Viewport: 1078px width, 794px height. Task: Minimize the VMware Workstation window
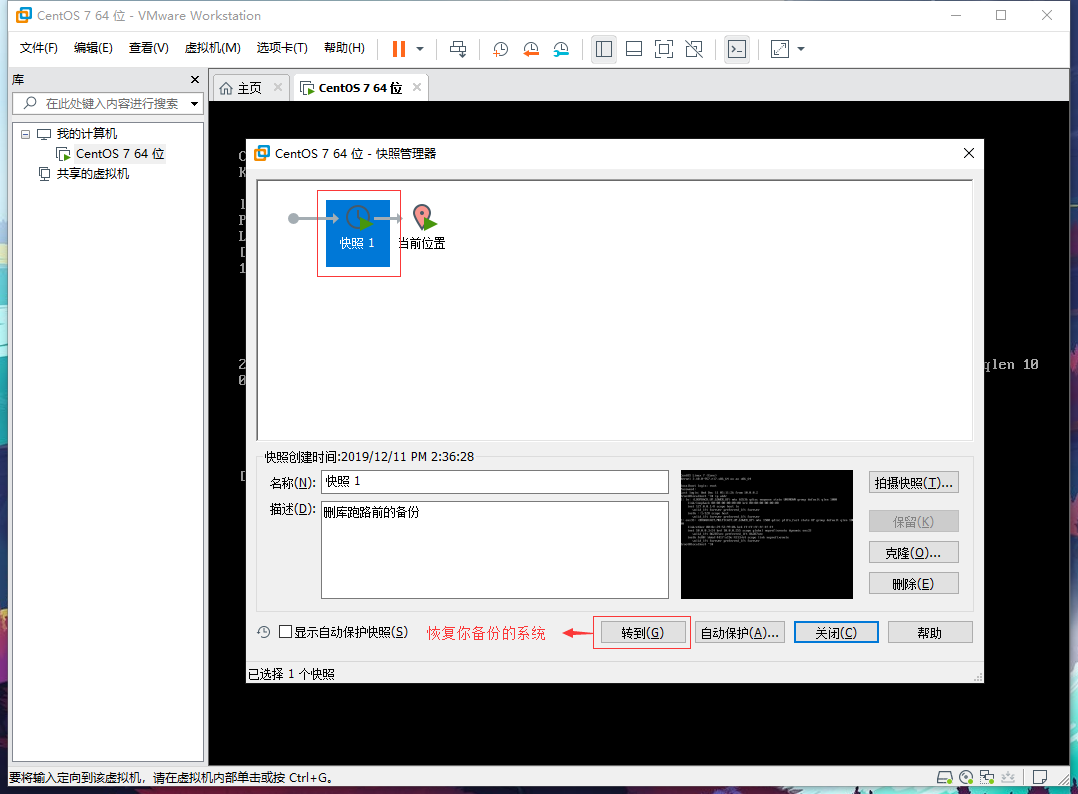tap(956, 15)
